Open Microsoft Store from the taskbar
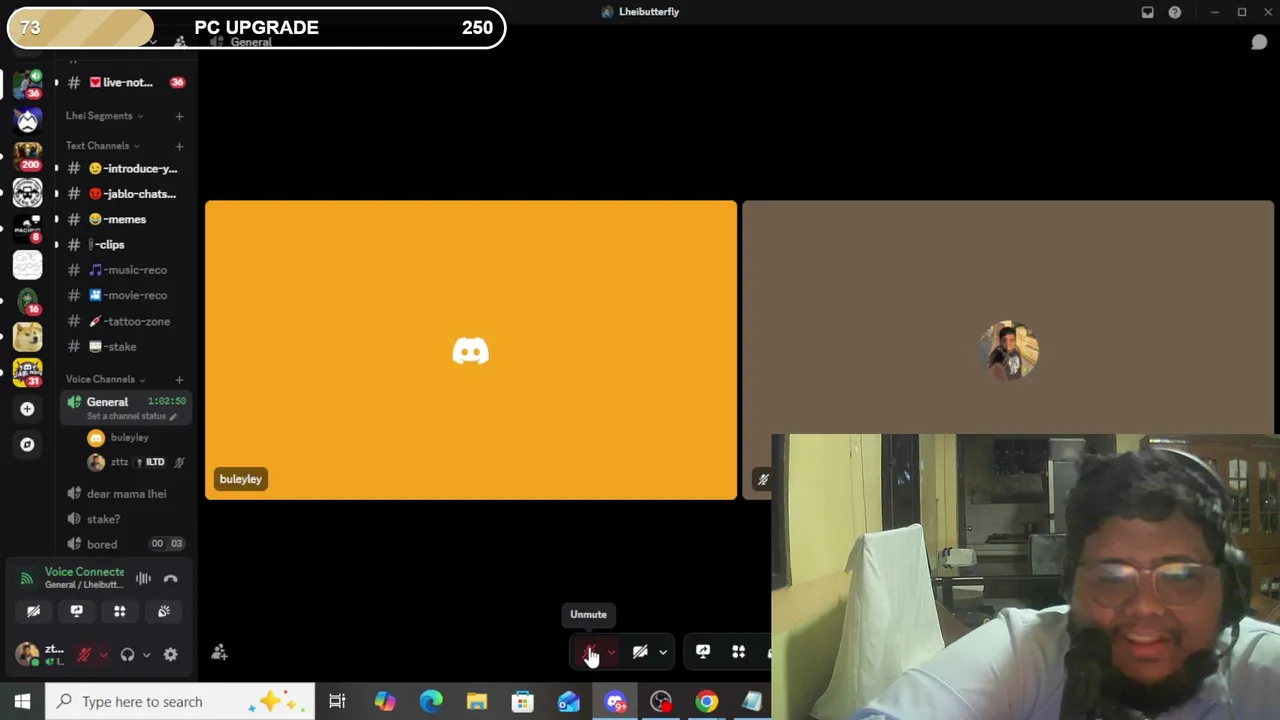1280x720 pixels. point(523,702)
